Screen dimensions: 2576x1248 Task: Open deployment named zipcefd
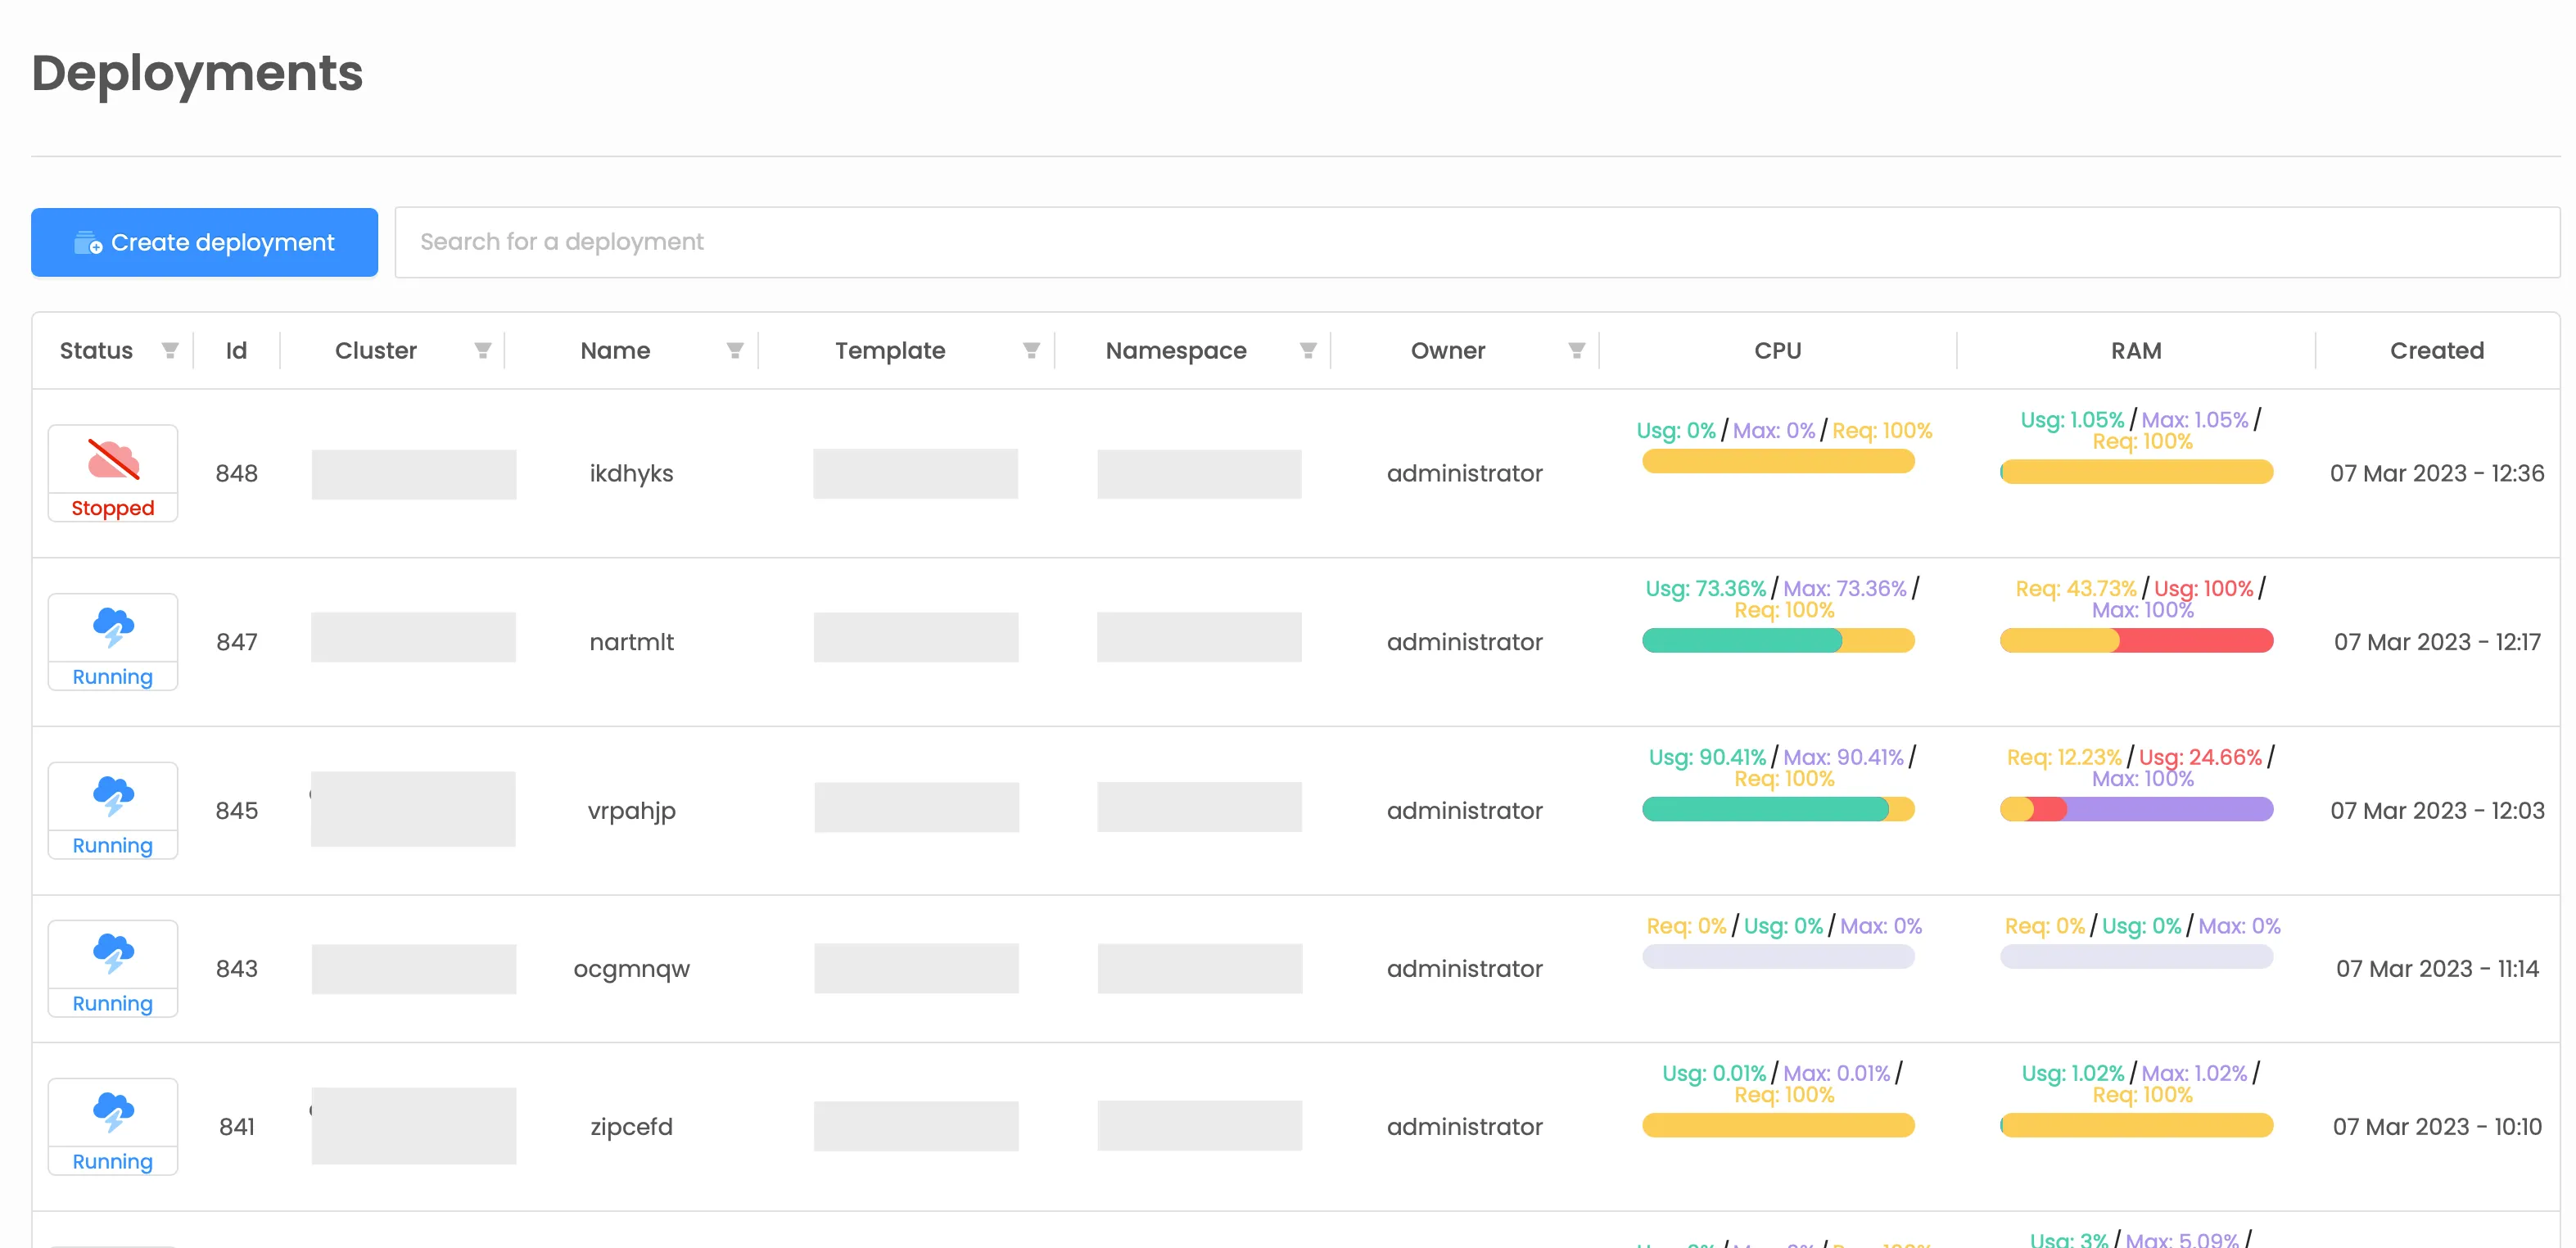tap(631, 1127)
